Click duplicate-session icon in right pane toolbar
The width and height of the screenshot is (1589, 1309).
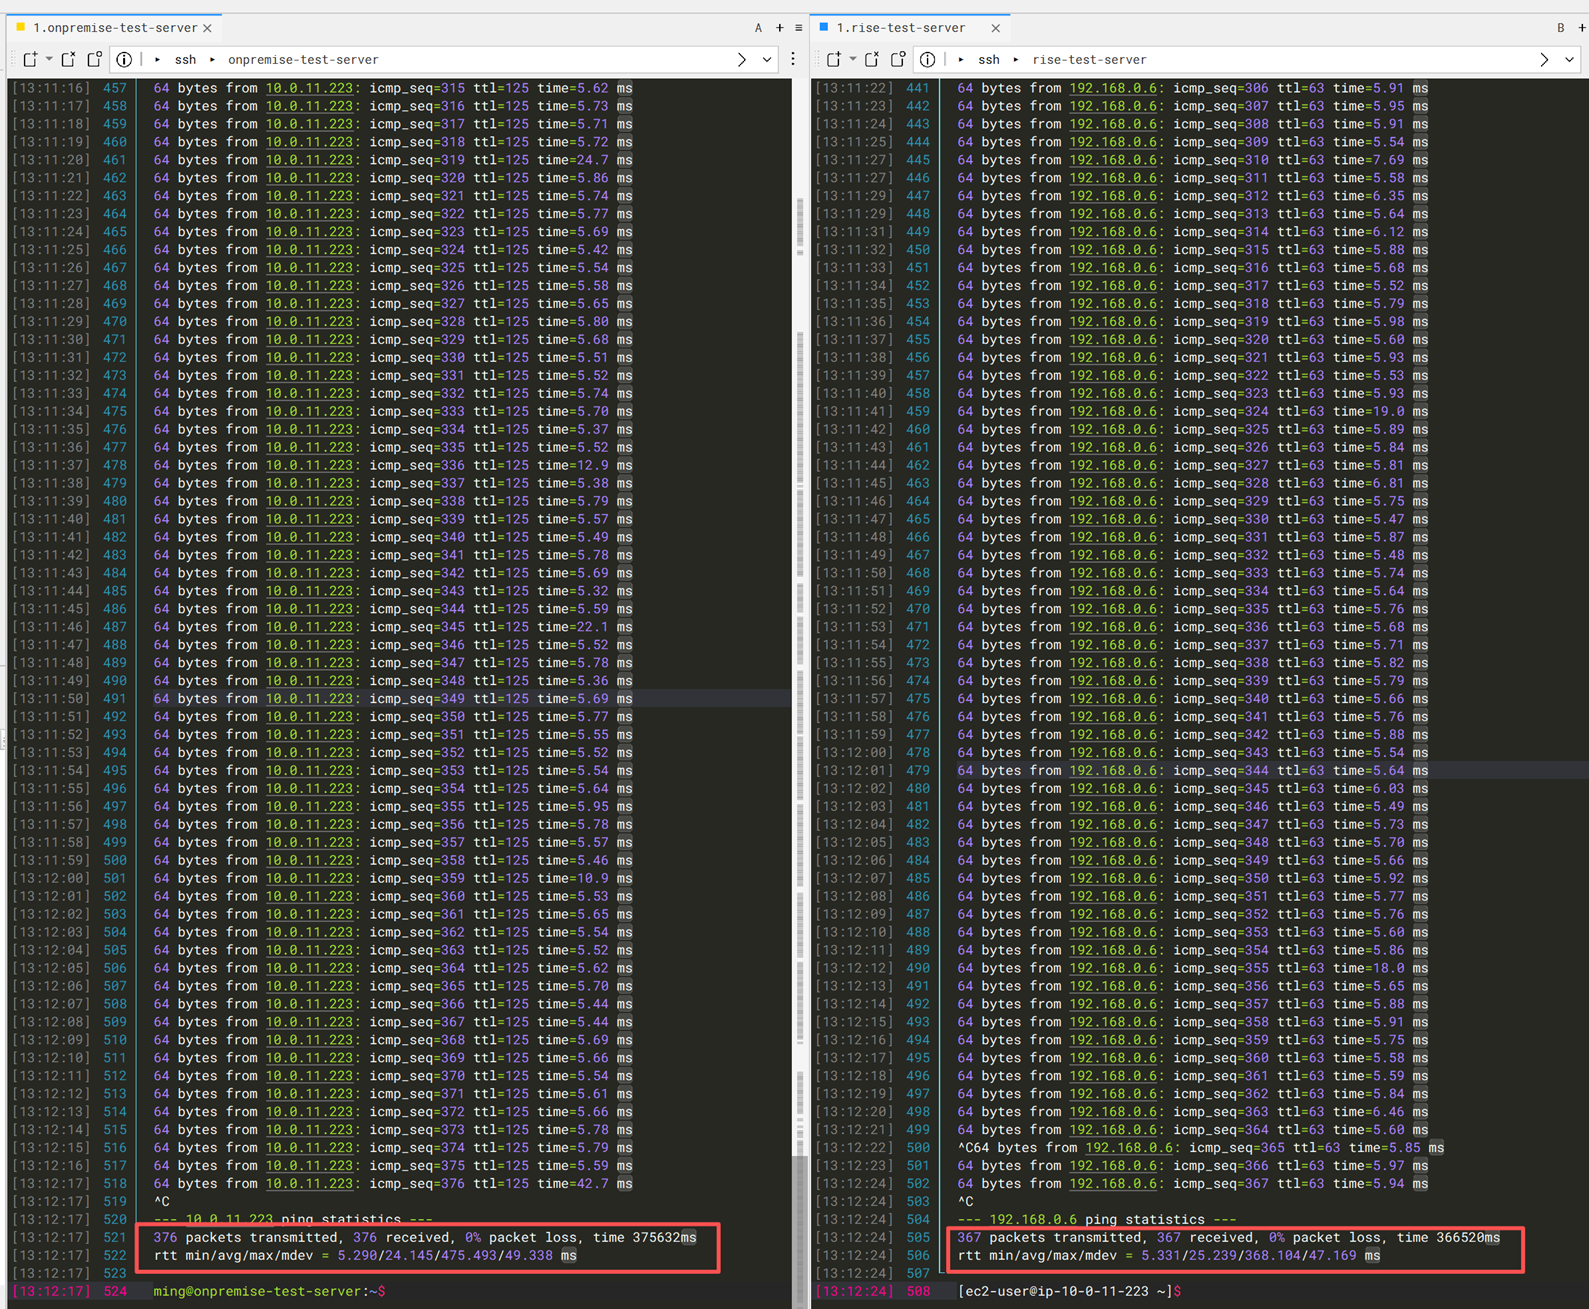(898, 59)
